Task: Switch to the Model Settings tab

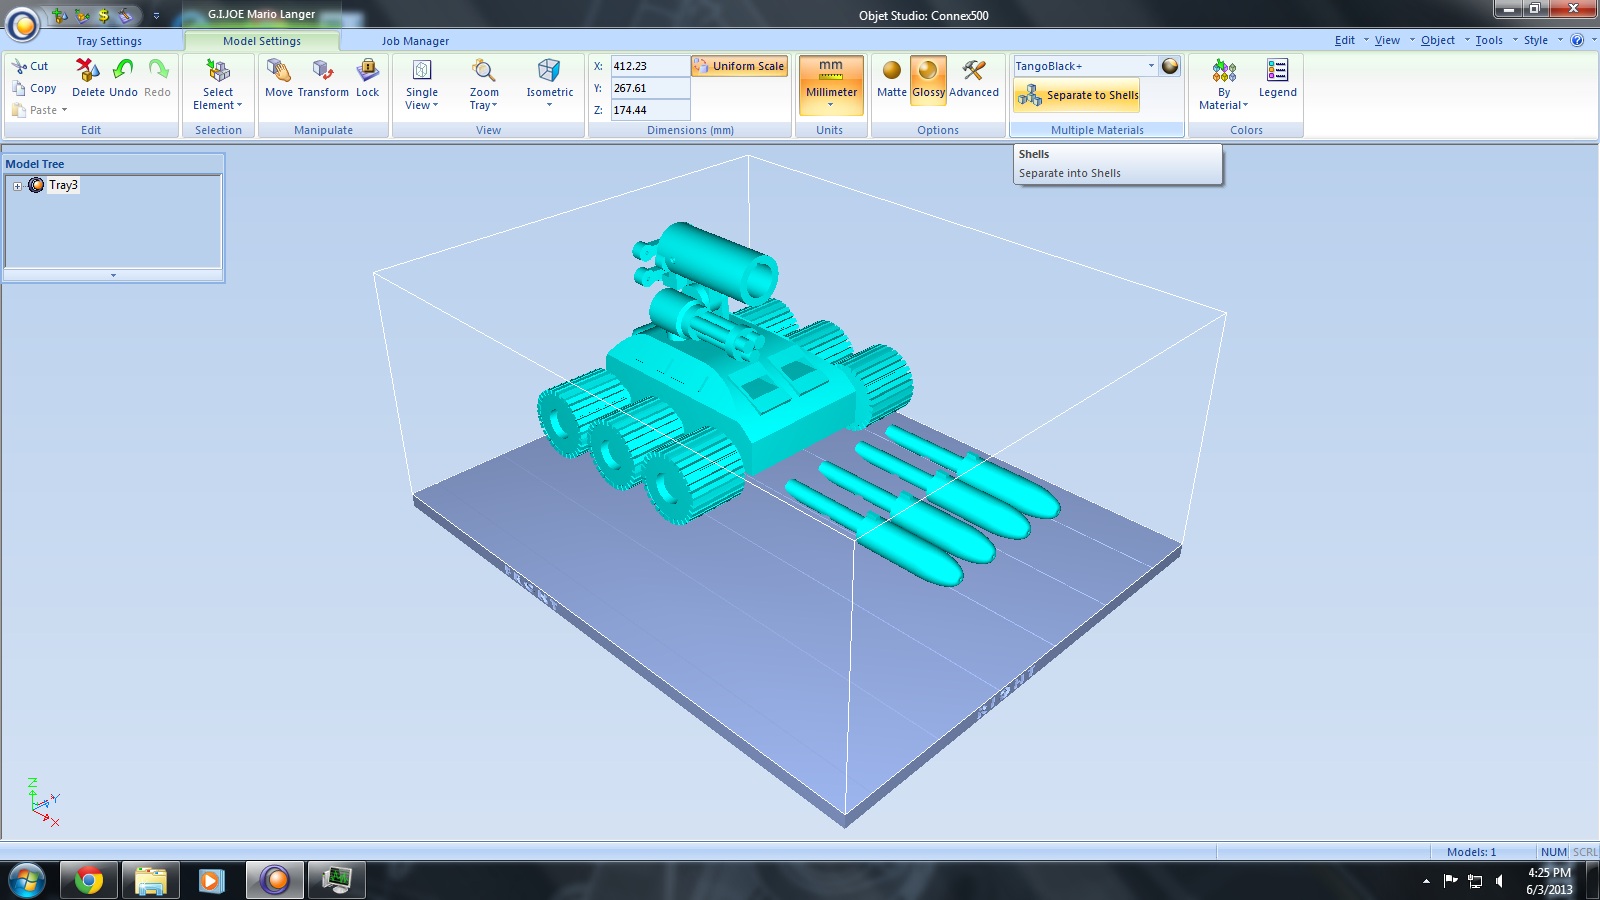Action: point(262,41)
